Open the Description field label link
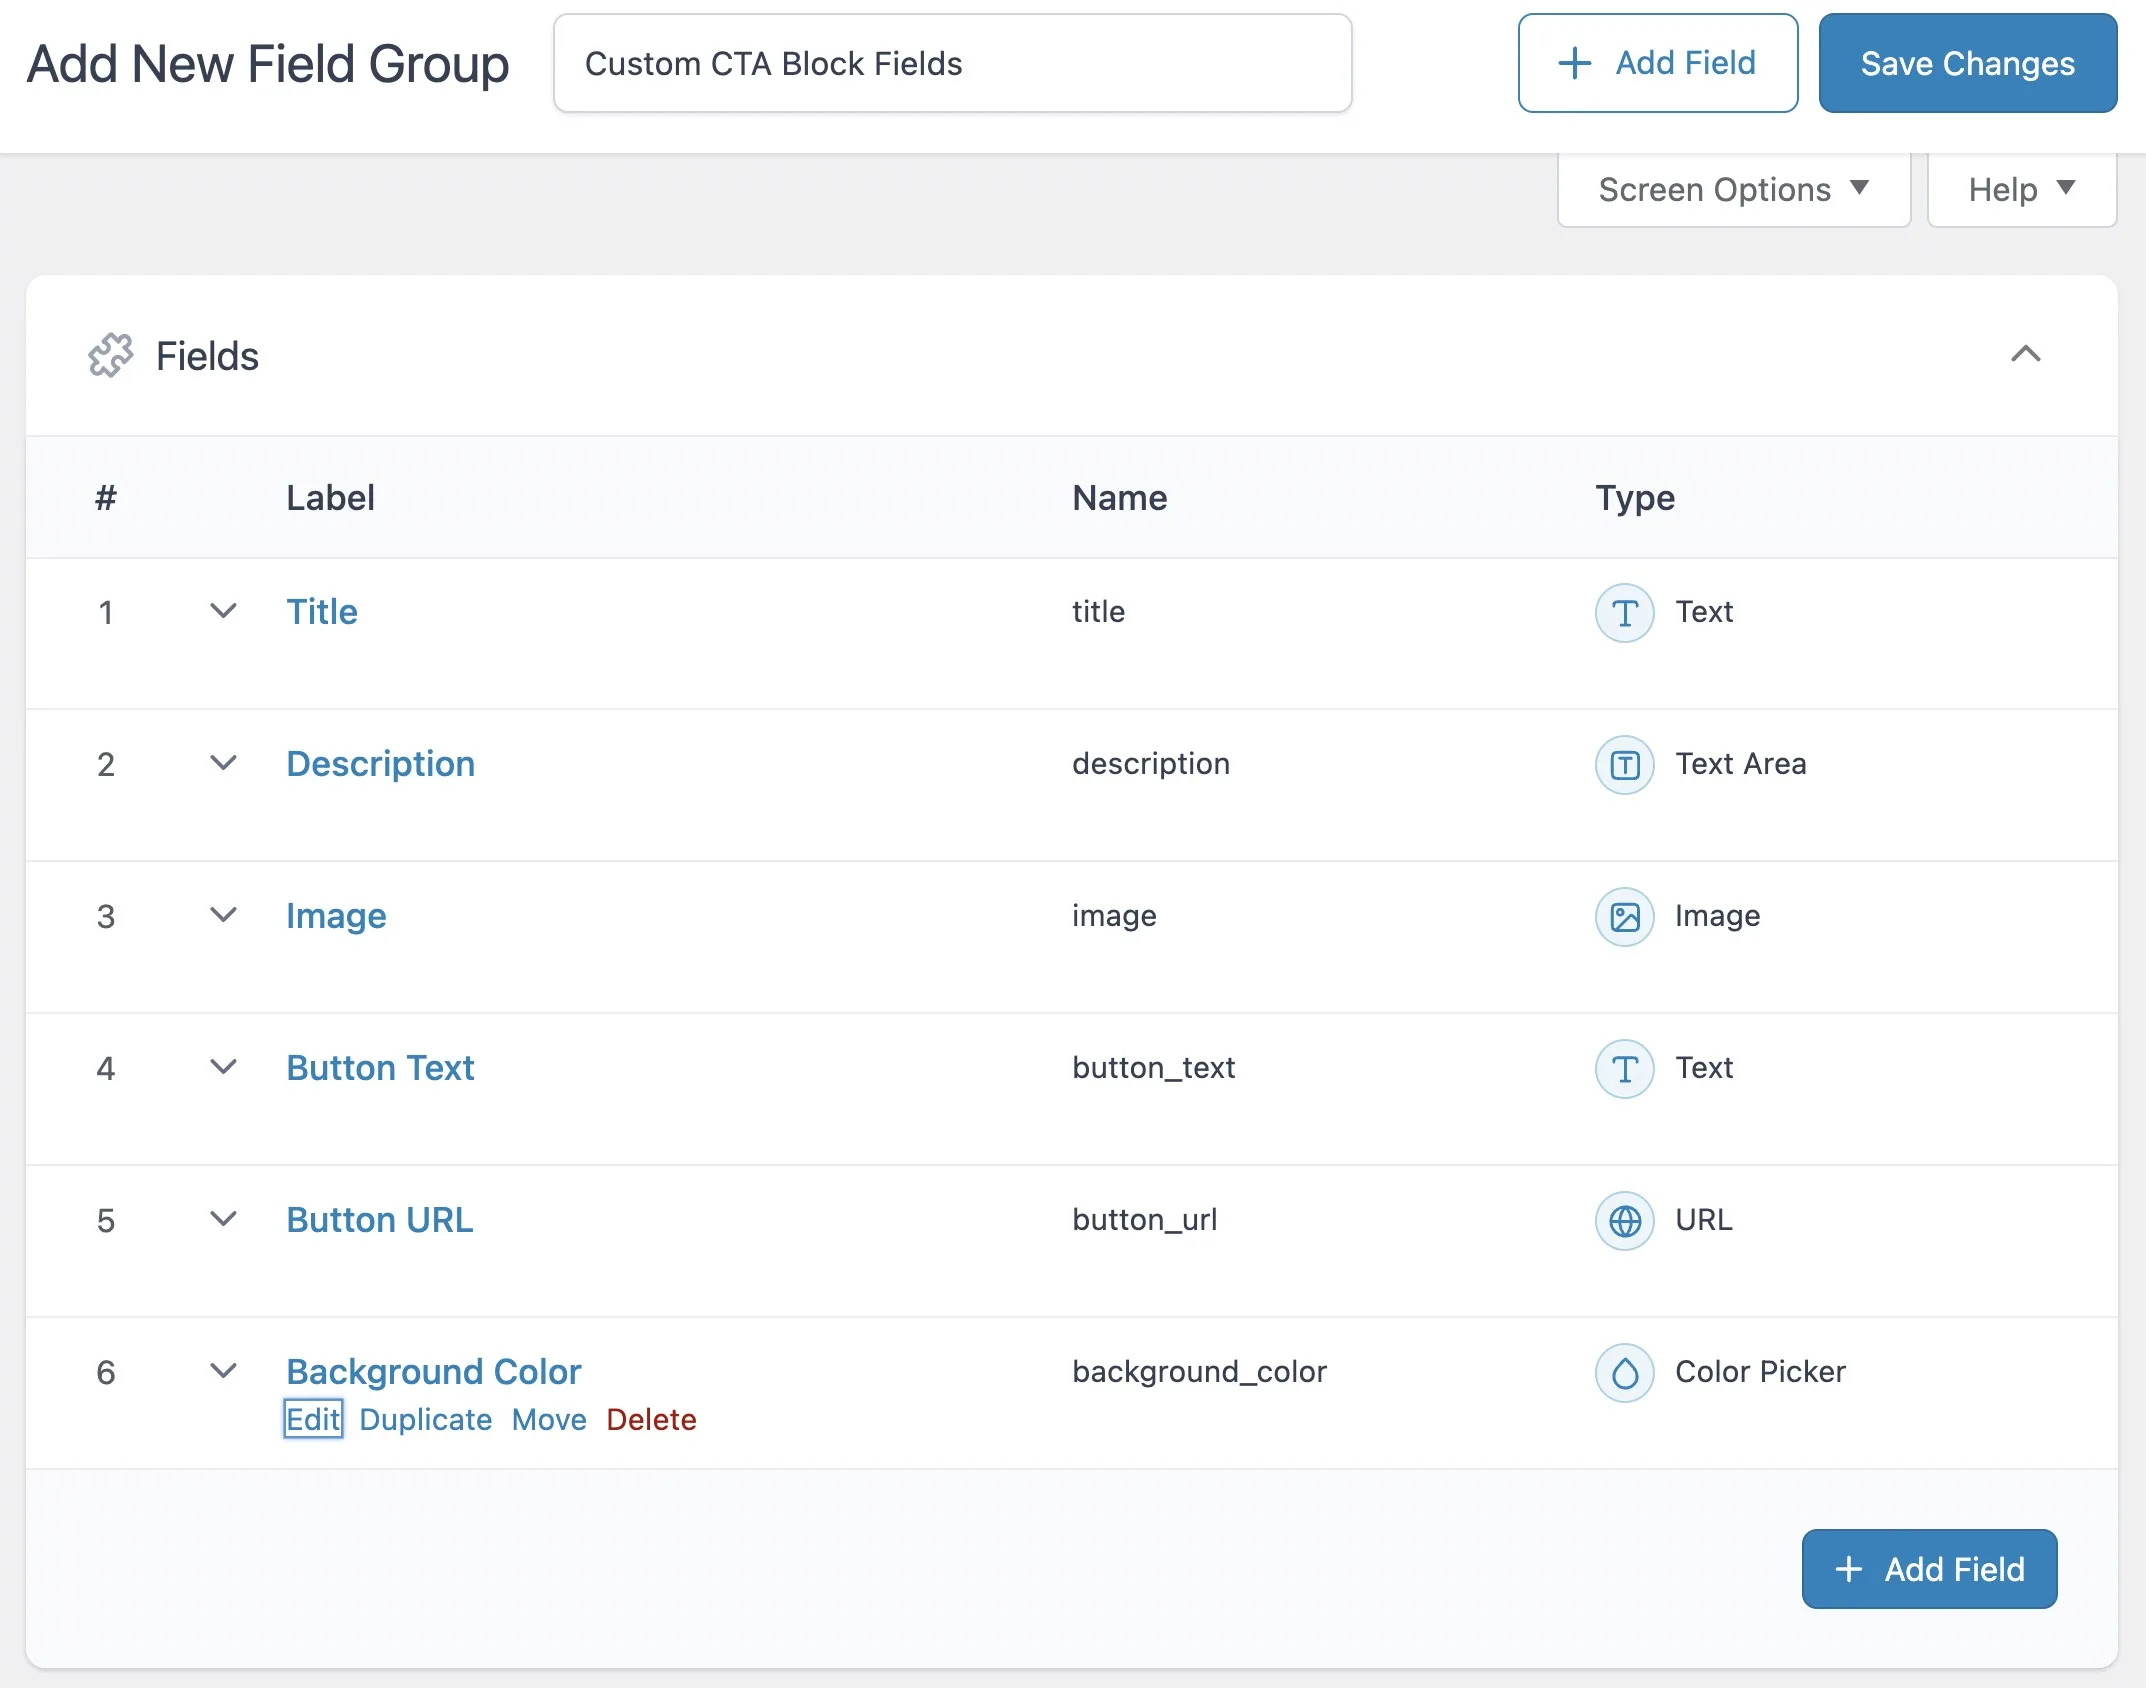 [x=380, y=764]
